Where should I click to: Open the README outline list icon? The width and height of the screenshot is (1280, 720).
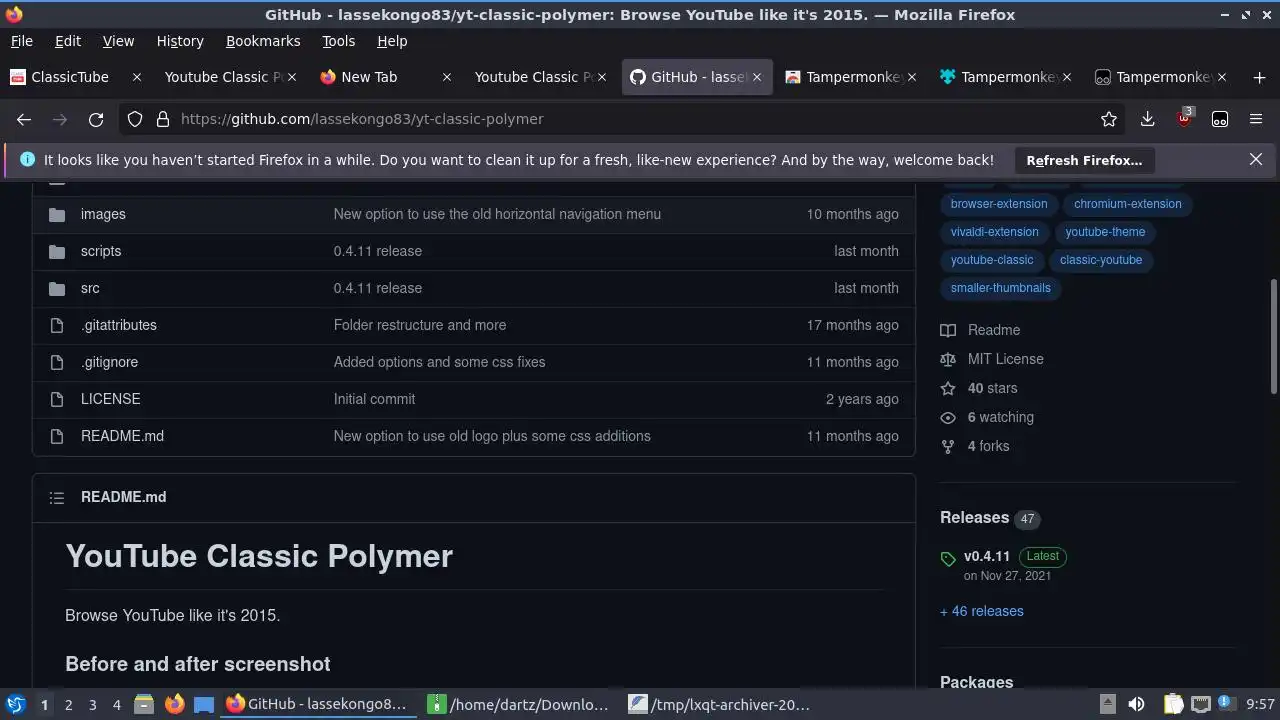tap(57, 497)
